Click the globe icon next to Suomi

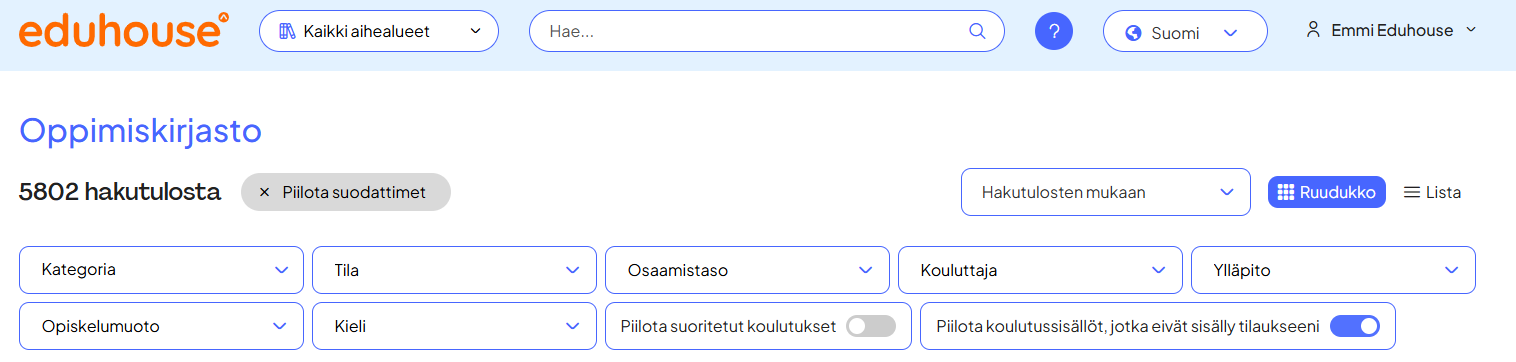[x=1133, y=33]
